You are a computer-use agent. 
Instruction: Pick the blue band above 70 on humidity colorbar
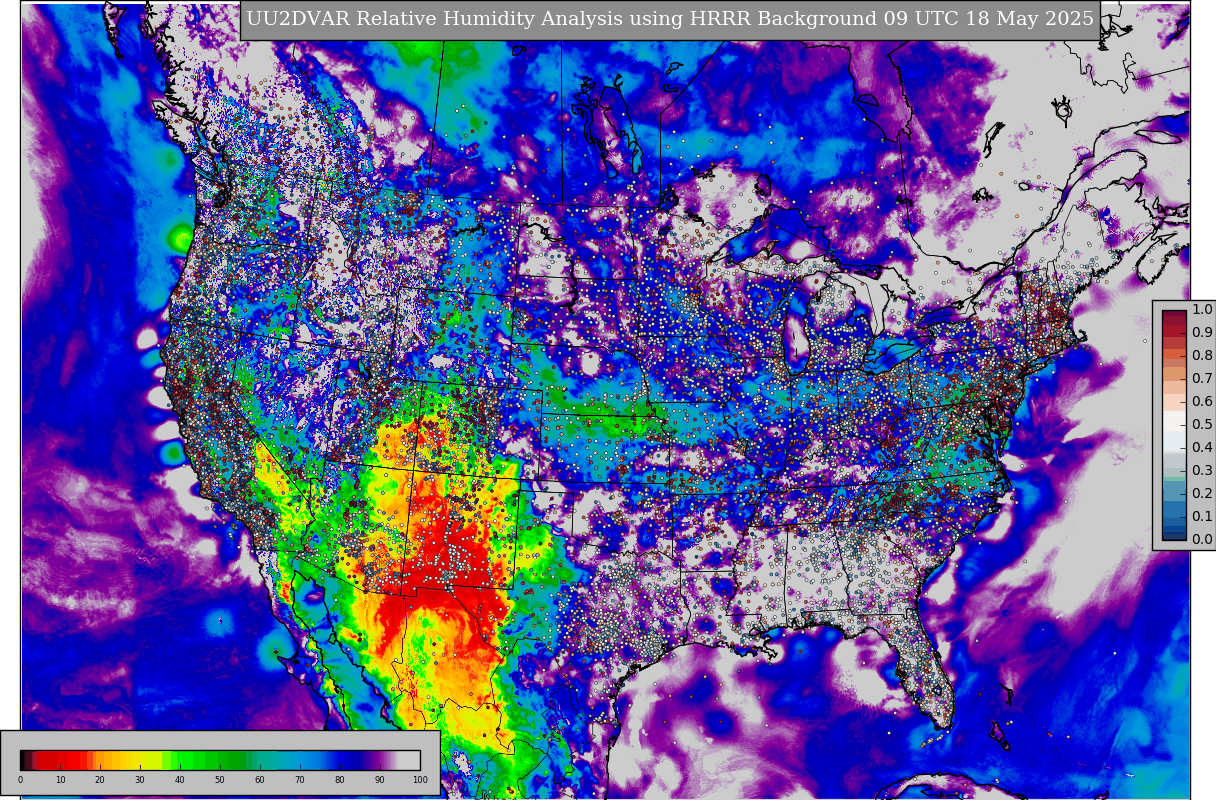click(300, 760)
